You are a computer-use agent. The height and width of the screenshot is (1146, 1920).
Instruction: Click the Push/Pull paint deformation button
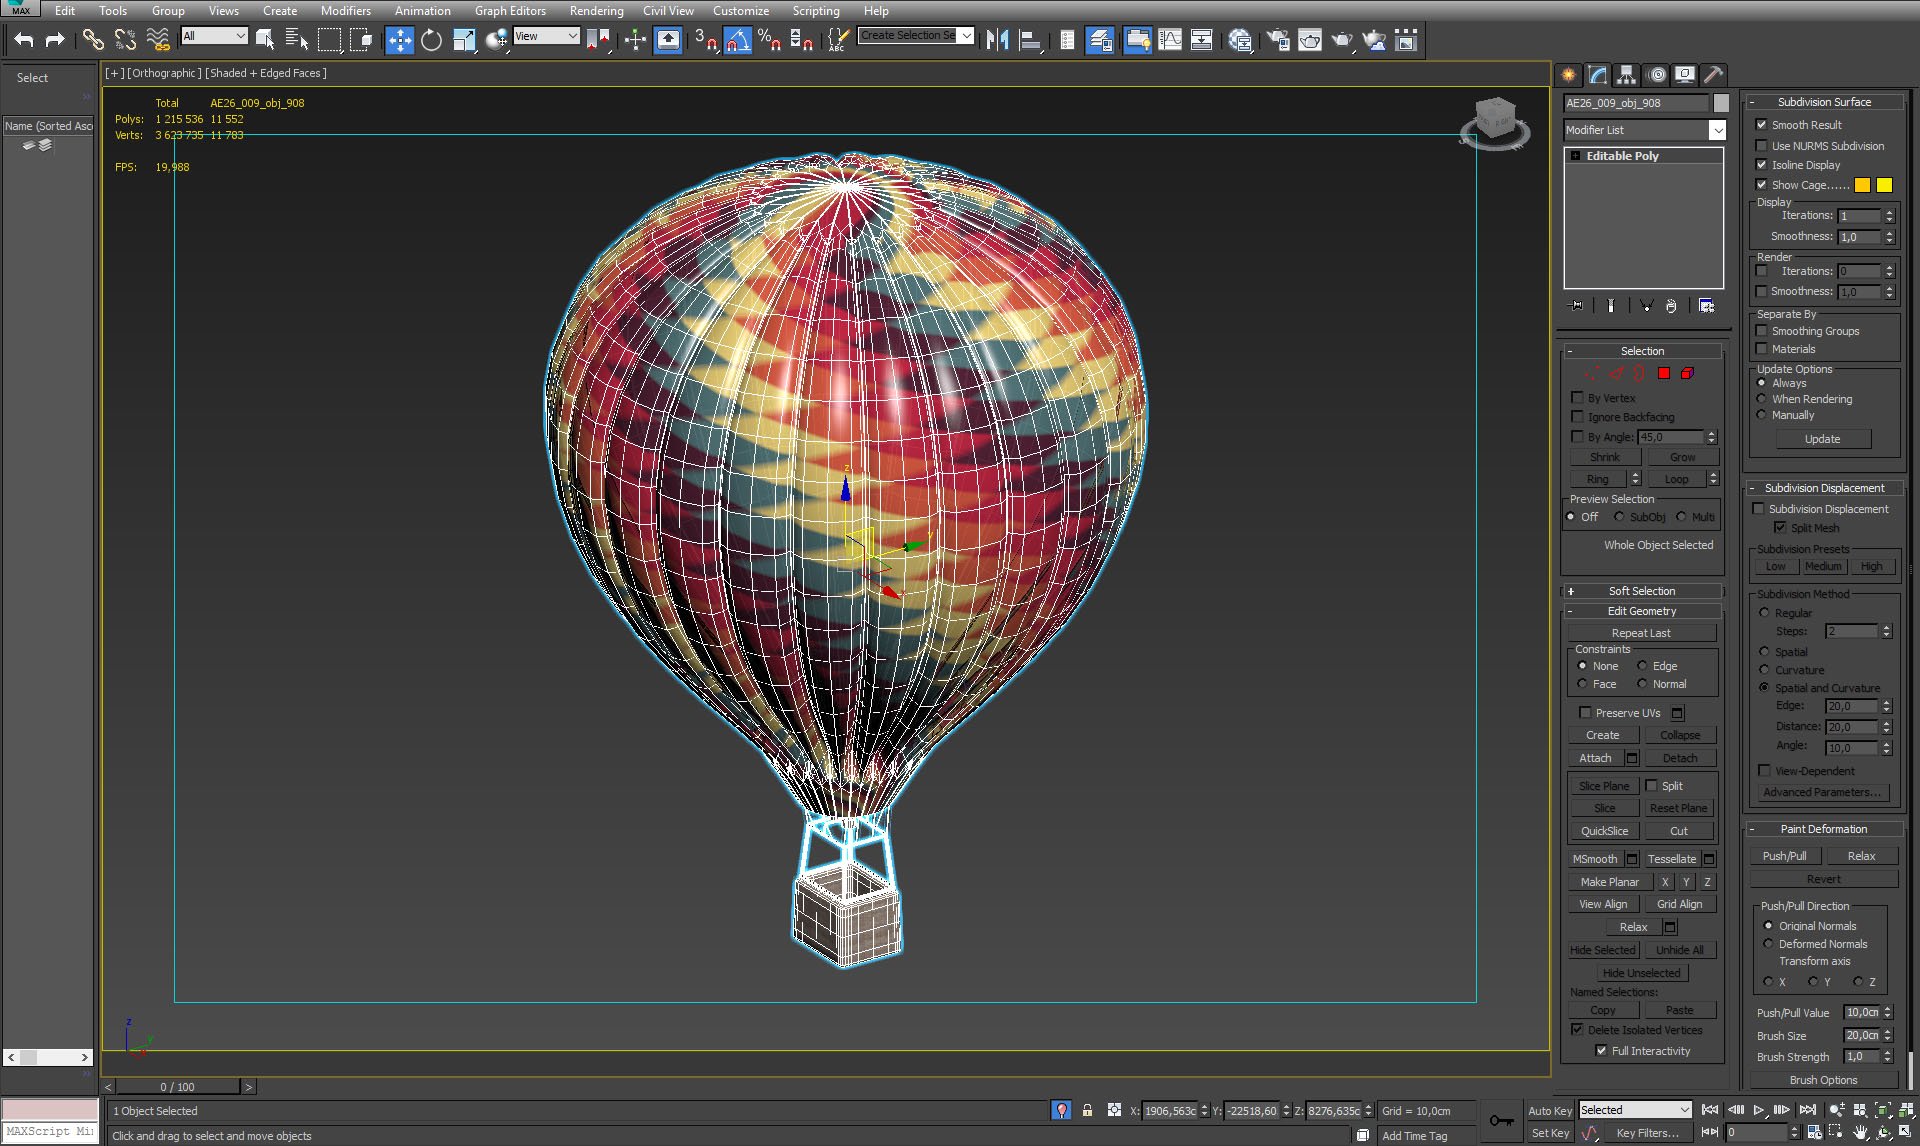click(x=1784, y=856)
